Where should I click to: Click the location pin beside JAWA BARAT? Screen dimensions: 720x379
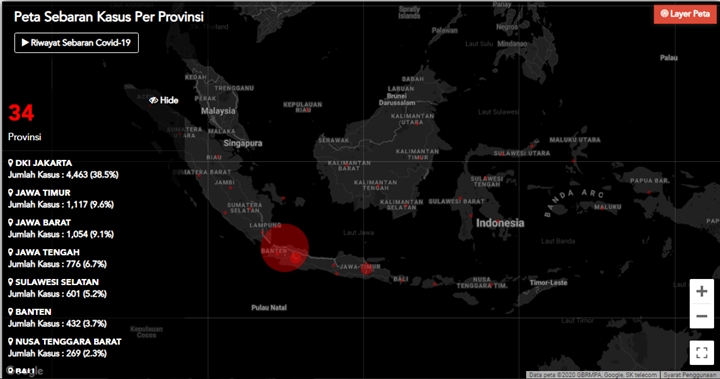coord(11,223)
